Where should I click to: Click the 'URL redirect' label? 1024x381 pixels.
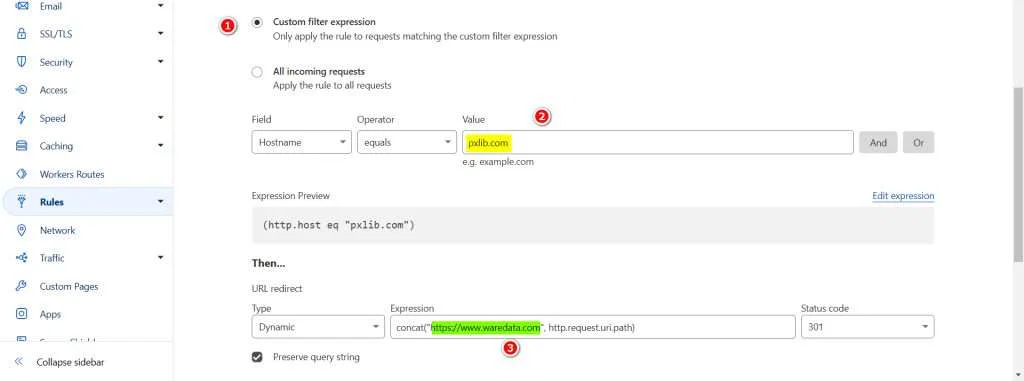[277, 288]
